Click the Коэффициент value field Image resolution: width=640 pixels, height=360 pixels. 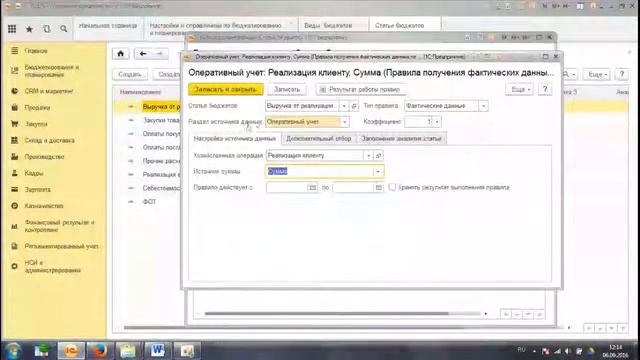point(418,122)
